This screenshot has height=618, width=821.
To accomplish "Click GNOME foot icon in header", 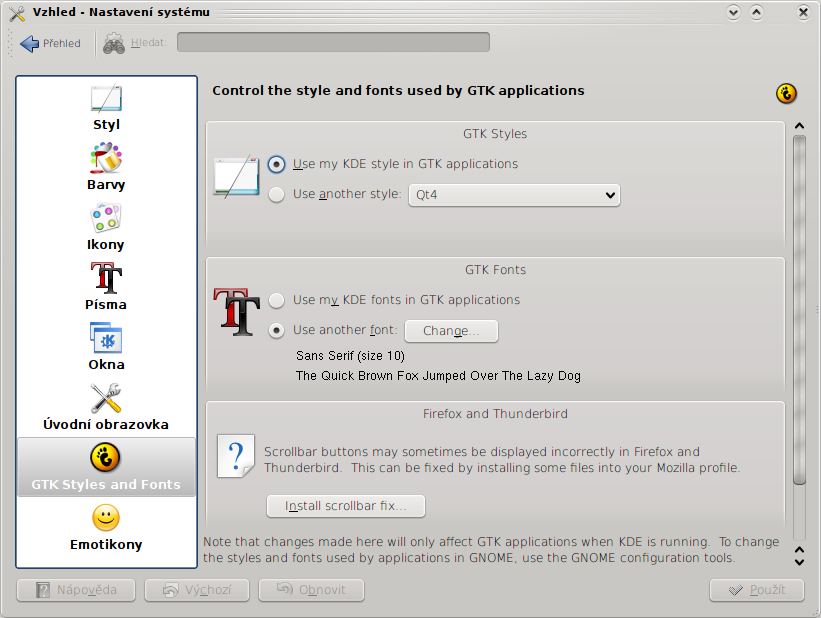I will 786,94.
